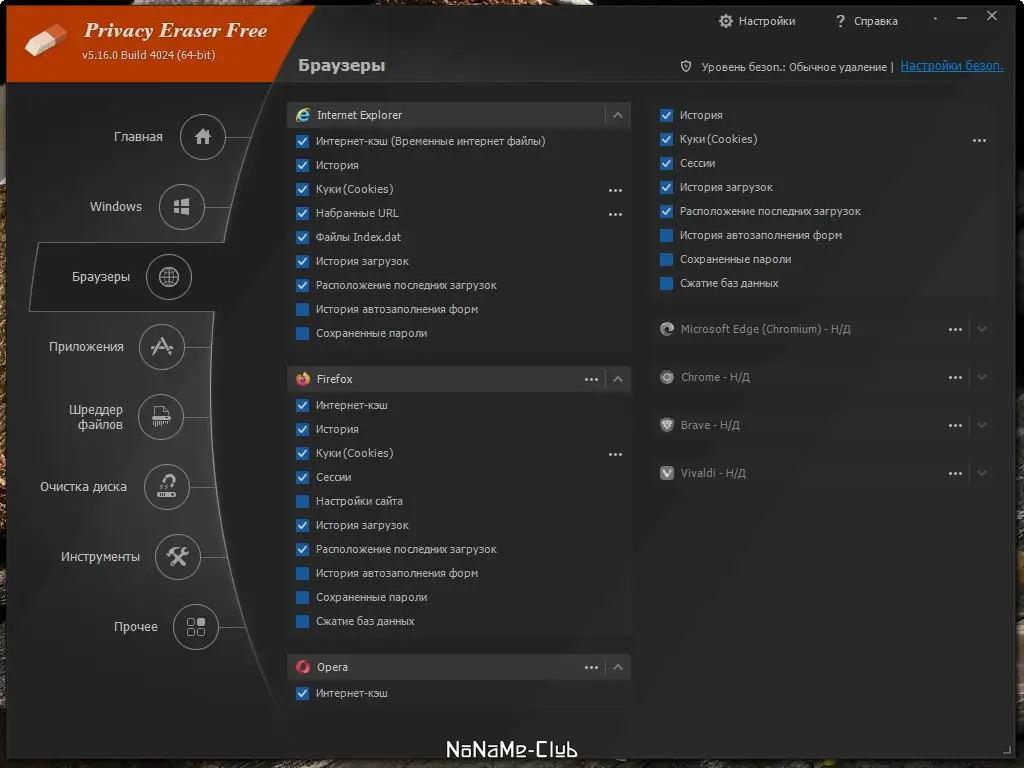The image size is (1024, 768).
Task: Open options dots for Набранные URL
Action: pyautogui.click(x=615, y=214)
